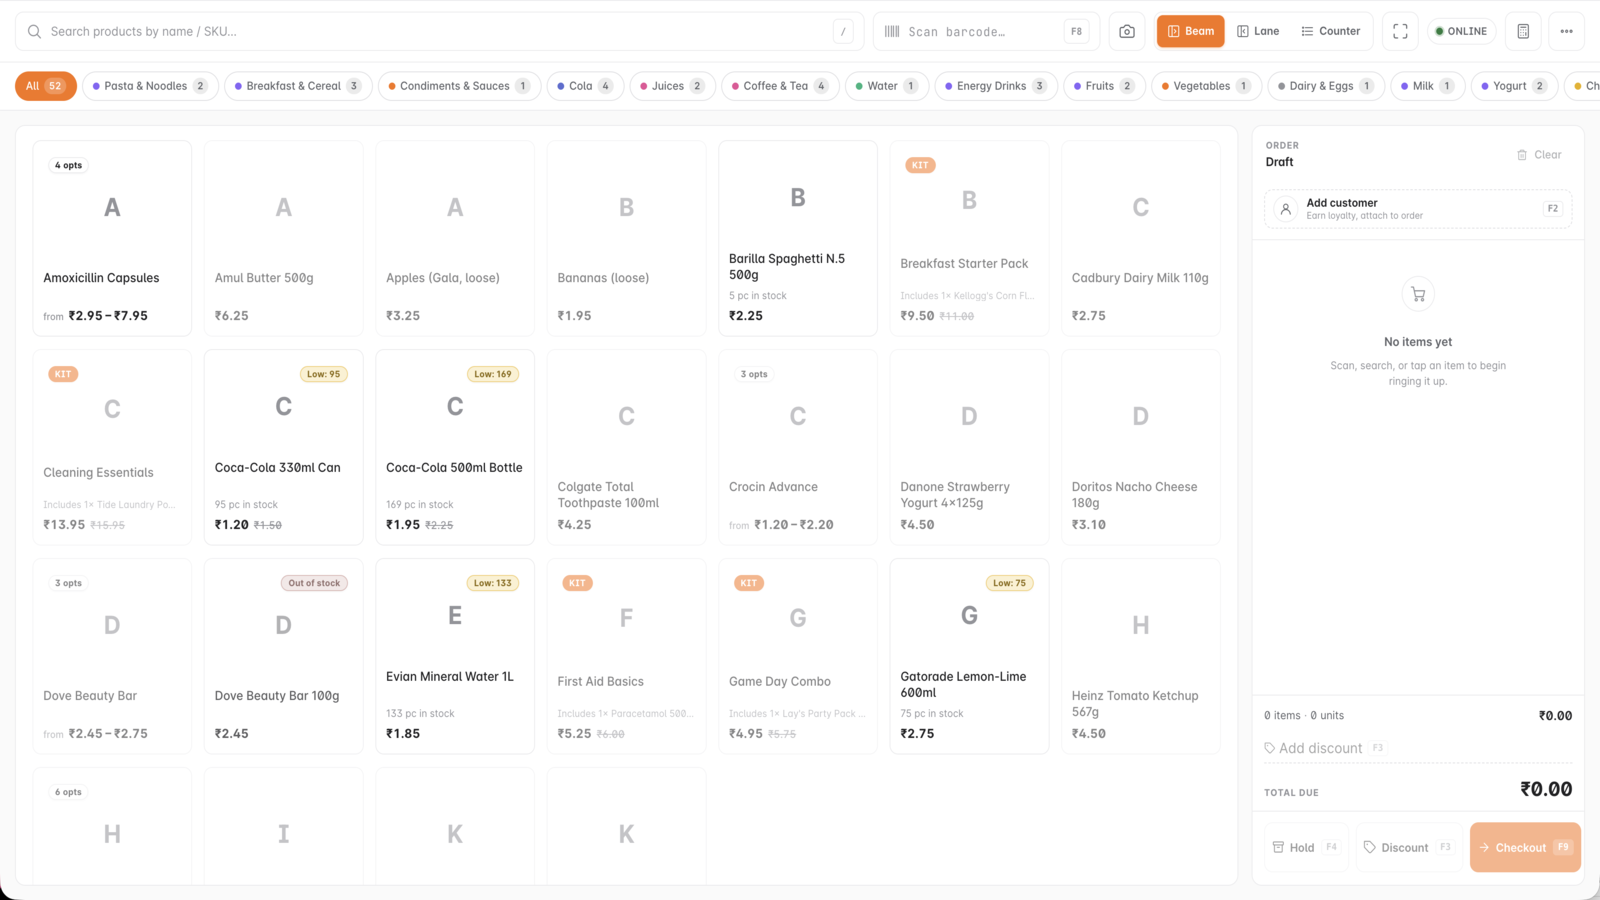Select out-of-stock Dove Beauty Bar 100g
Screen dimensions: 1600x900
point(283,656)
